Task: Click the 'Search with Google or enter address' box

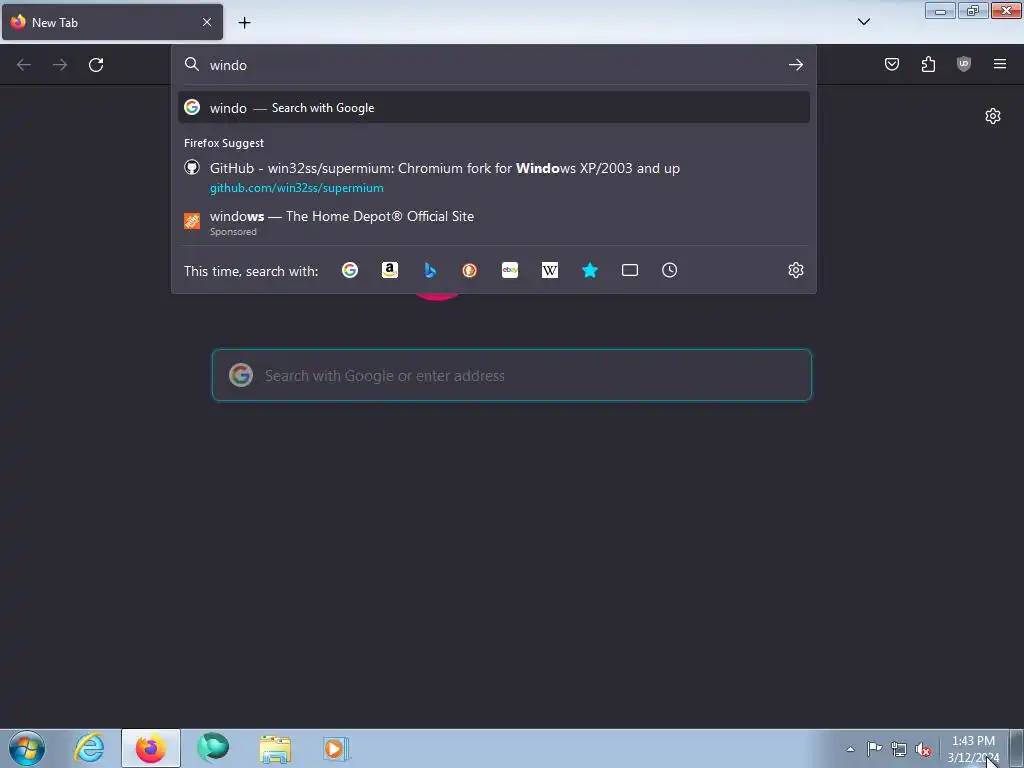Action: [511, 376]
